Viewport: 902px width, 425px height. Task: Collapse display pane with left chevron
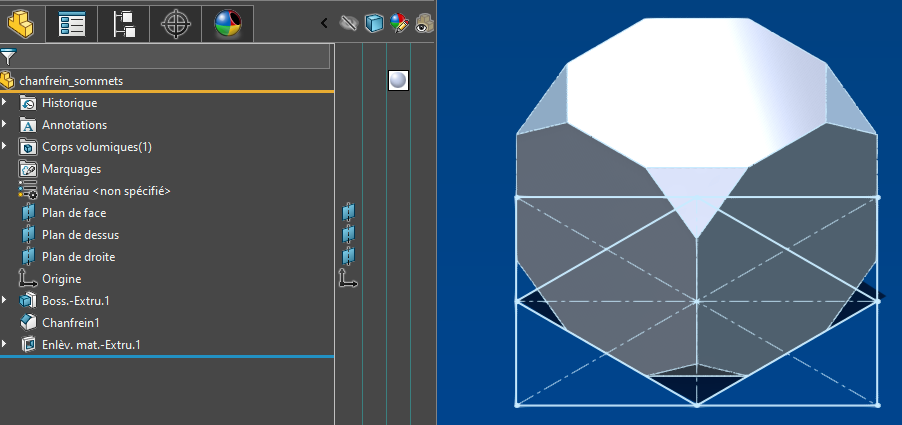click(324, 23)
